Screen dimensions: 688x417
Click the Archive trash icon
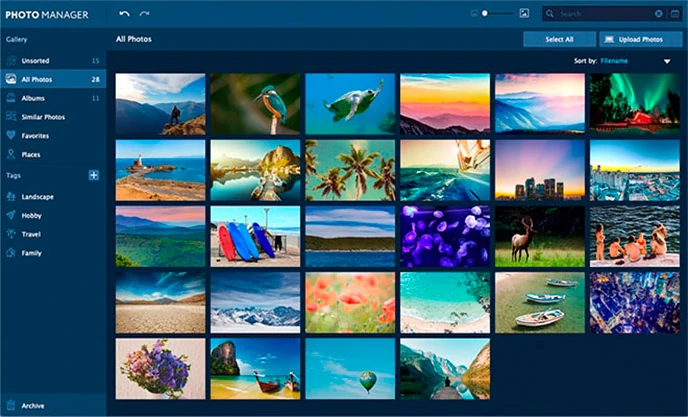pos(11,406)
